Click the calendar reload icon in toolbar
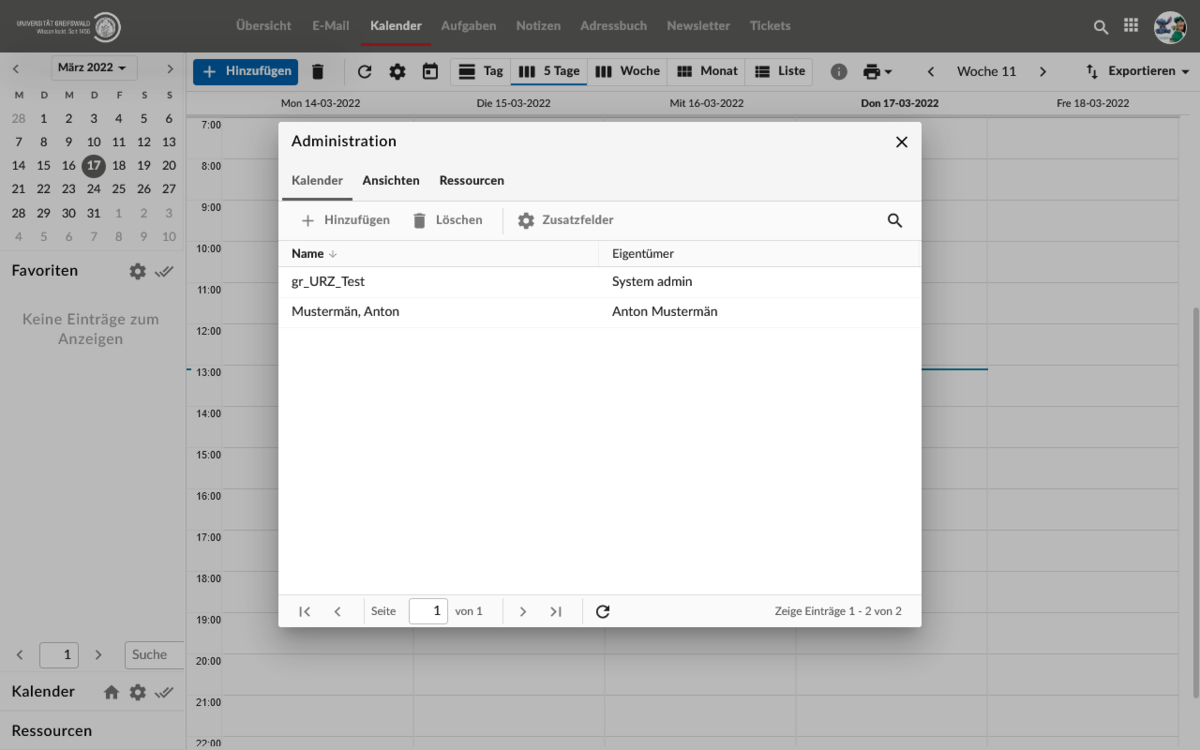Image resolution: width=1200 pixels, height=750 pixels. click(364, 71)
